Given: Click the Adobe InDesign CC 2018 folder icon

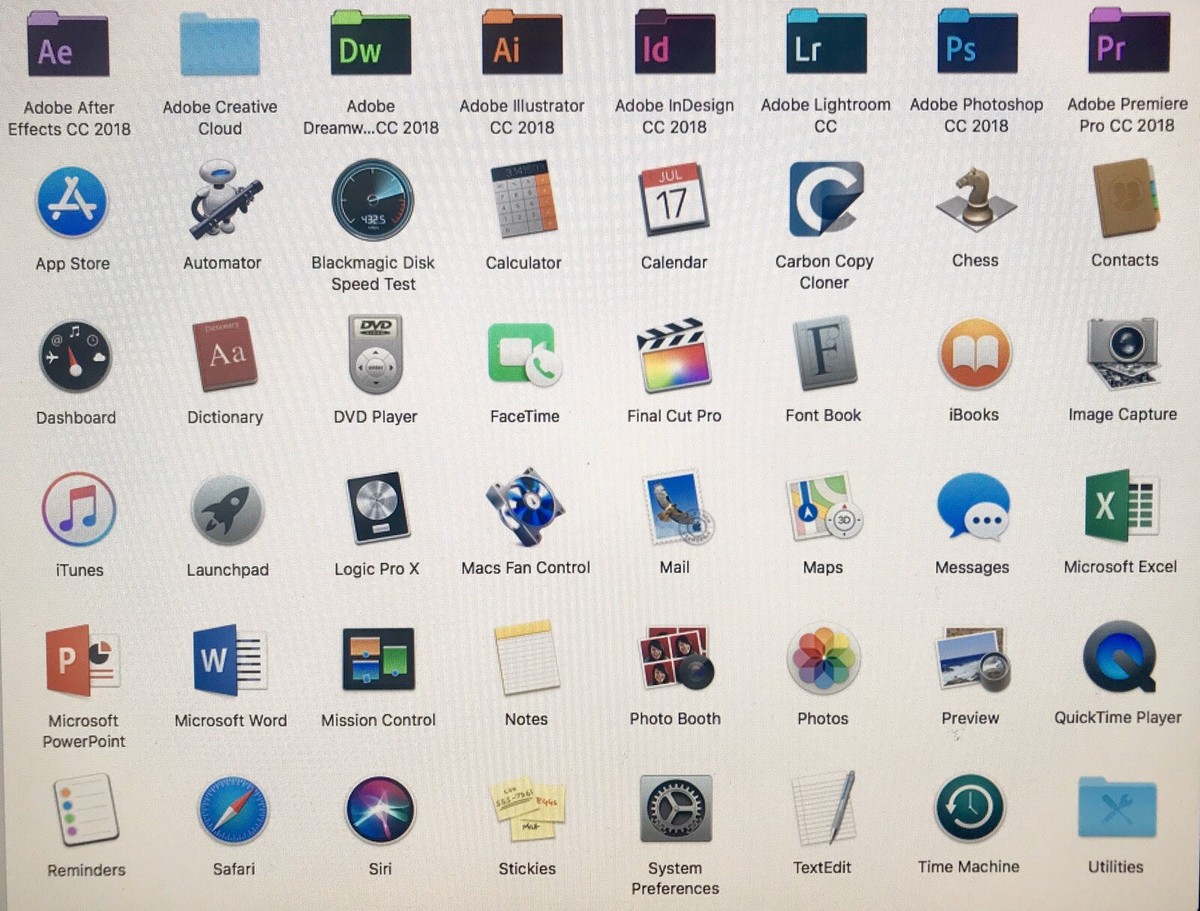Looking at the screenshot, I should [674, 42].
